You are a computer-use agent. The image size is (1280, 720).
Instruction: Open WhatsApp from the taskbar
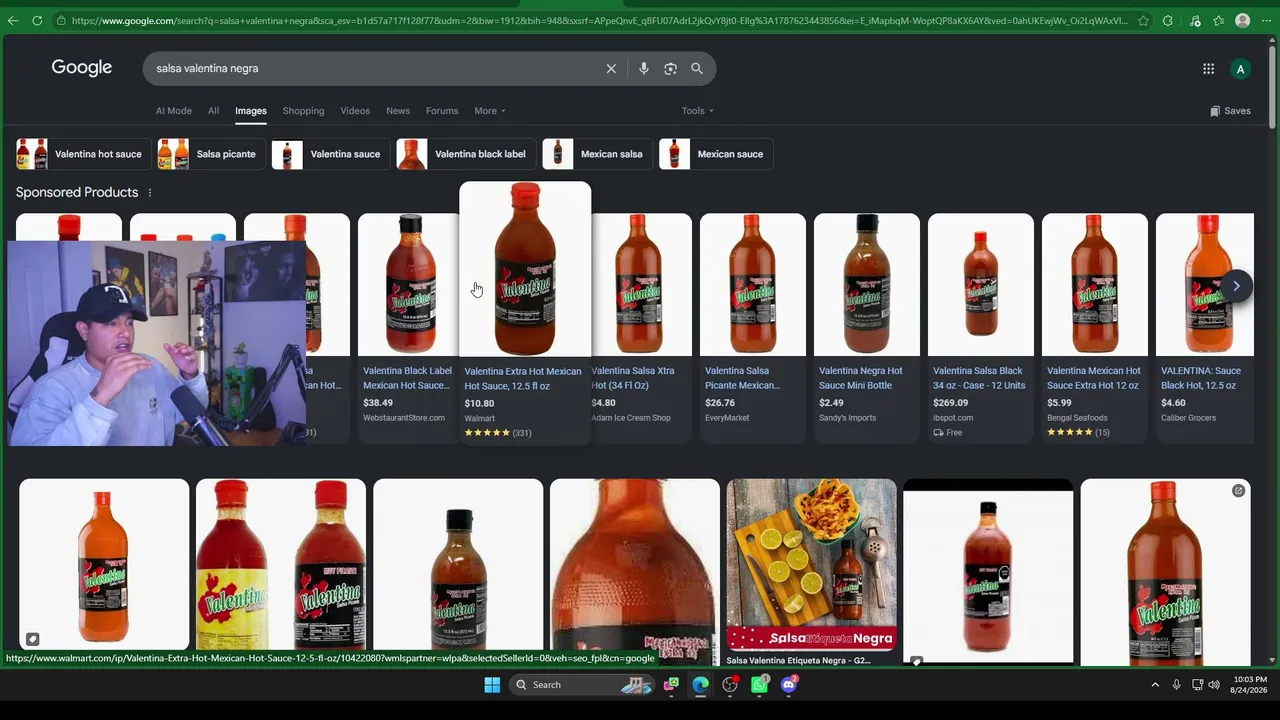pyautogui.click(x=760, y=685)
